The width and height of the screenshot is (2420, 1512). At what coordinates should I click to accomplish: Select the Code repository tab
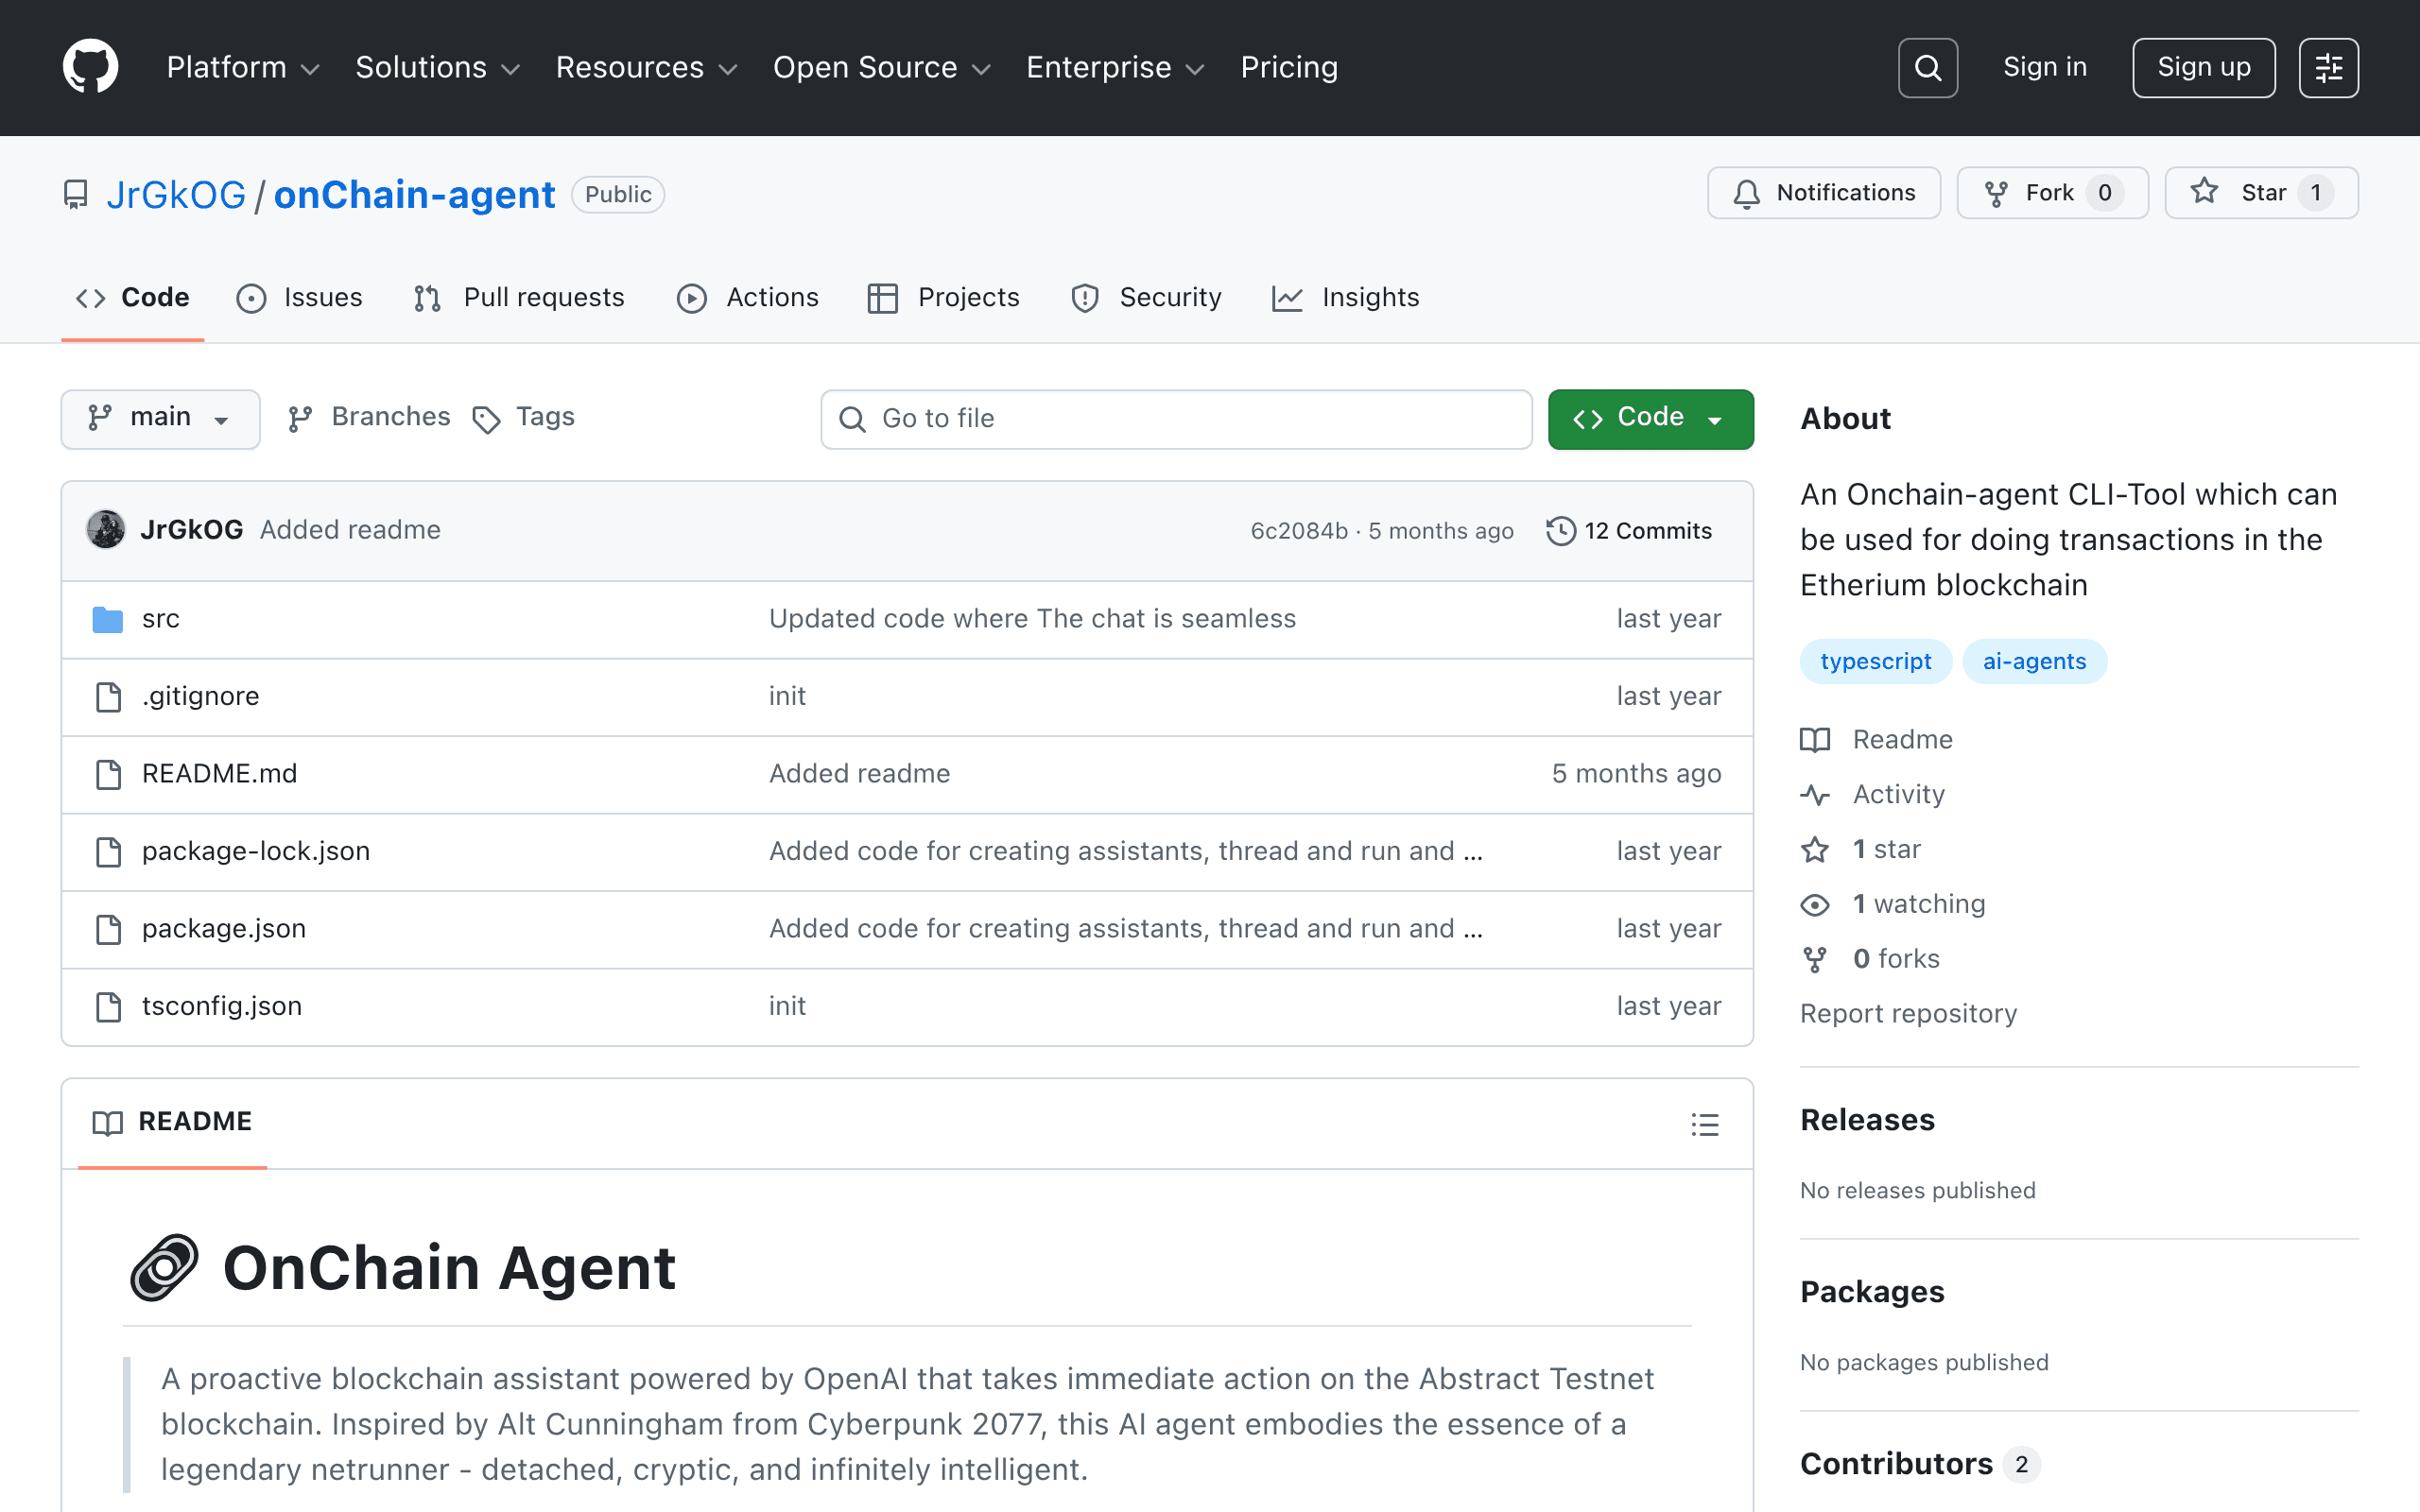[133, 298]
